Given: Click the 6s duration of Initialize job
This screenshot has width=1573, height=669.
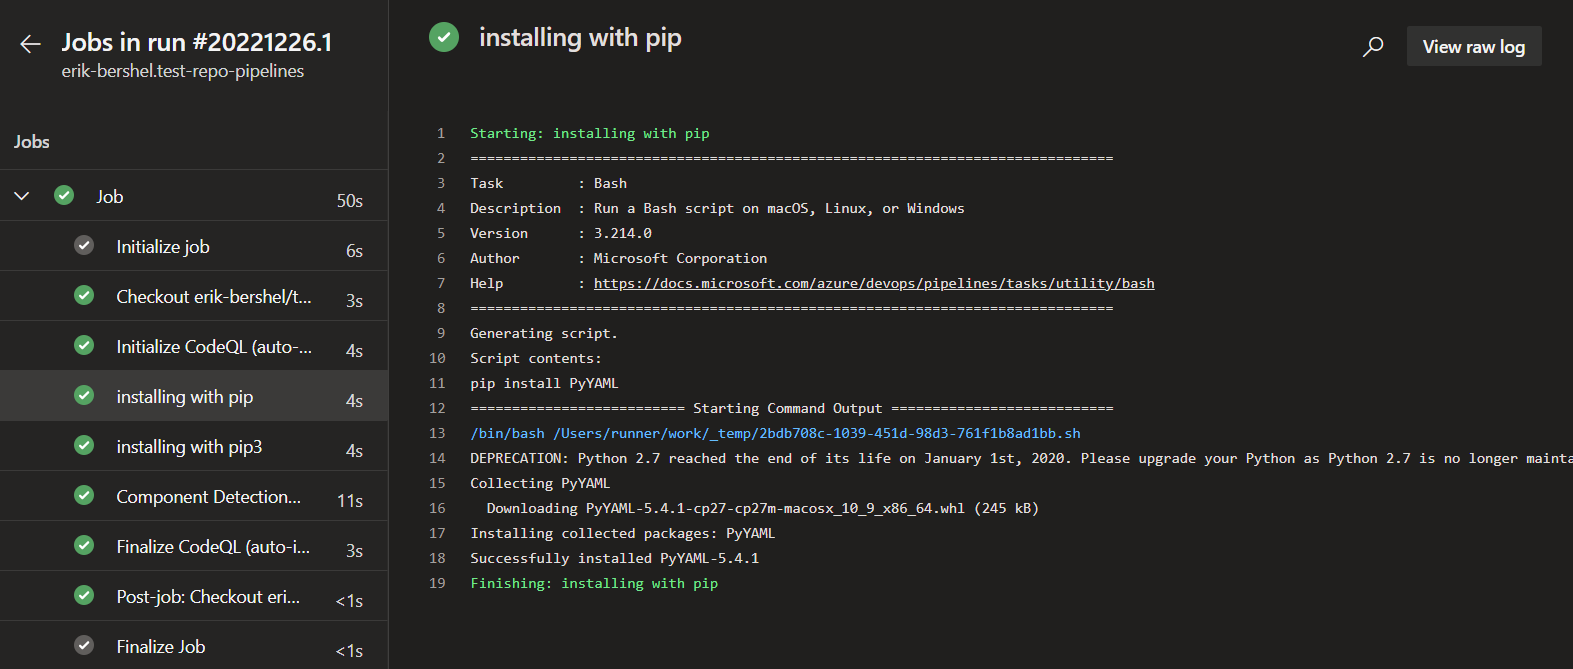Looking at the screenshot, I should 354,251.
